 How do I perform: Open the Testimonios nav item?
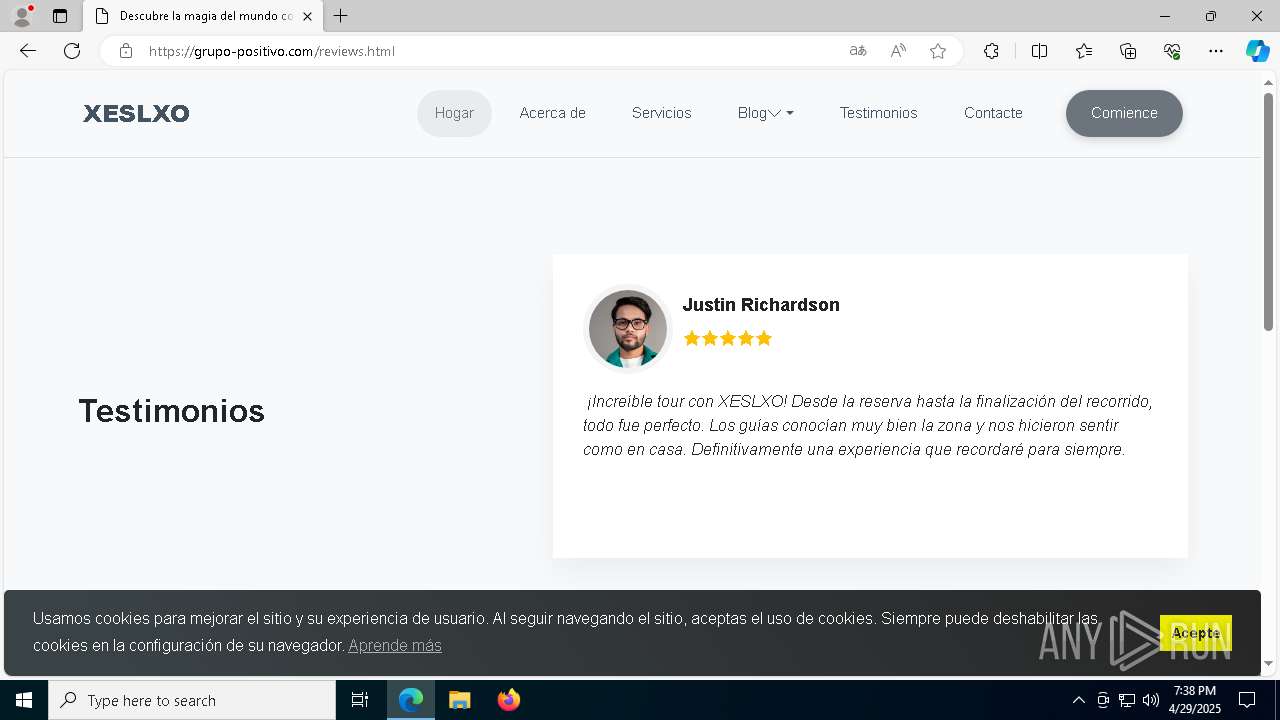(x=878, y=113)
